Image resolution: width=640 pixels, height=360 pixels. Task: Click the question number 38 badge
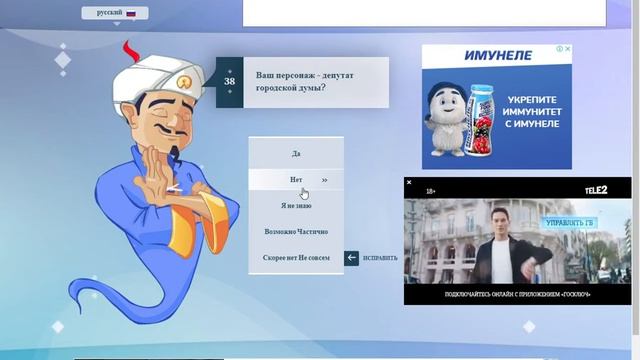pos(229,82)
